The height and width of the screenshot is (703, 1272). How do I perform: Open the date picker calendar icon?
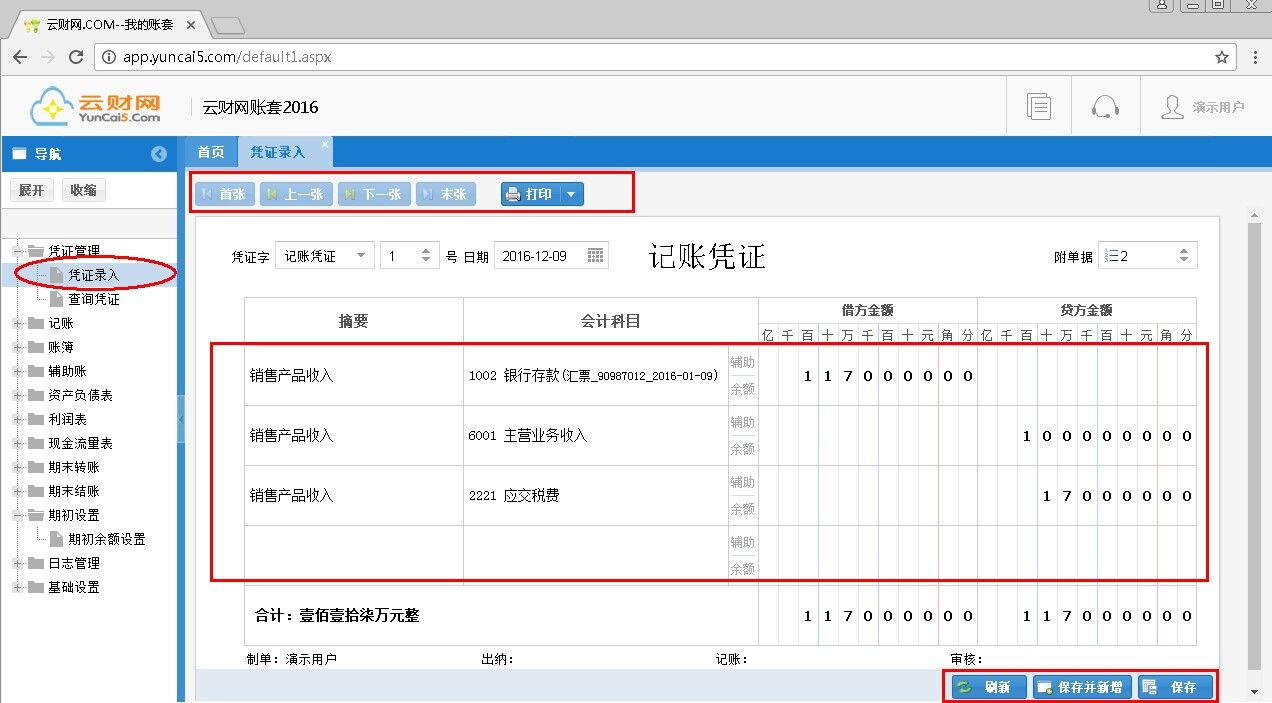(x=596, y=255)
